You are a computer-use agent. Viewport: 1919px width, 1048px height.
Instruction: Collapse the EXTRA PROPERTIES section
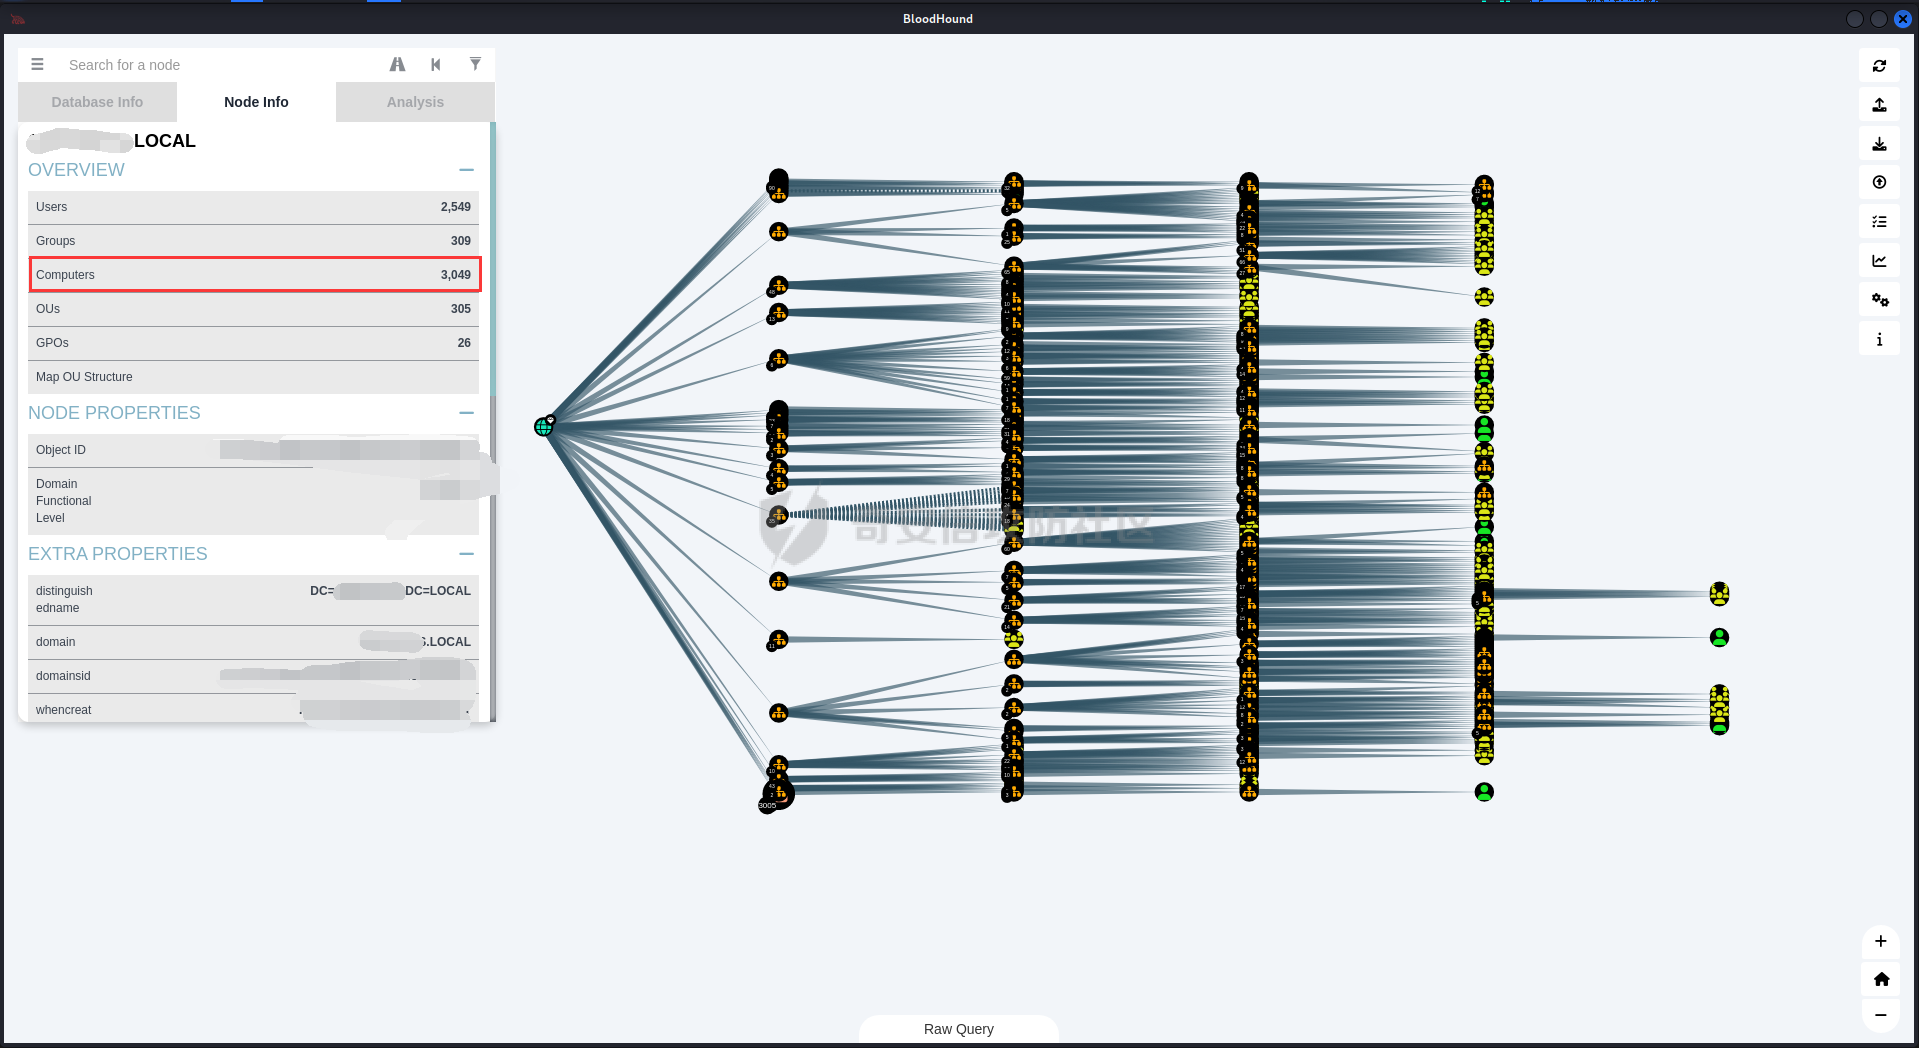click(466, 554)
